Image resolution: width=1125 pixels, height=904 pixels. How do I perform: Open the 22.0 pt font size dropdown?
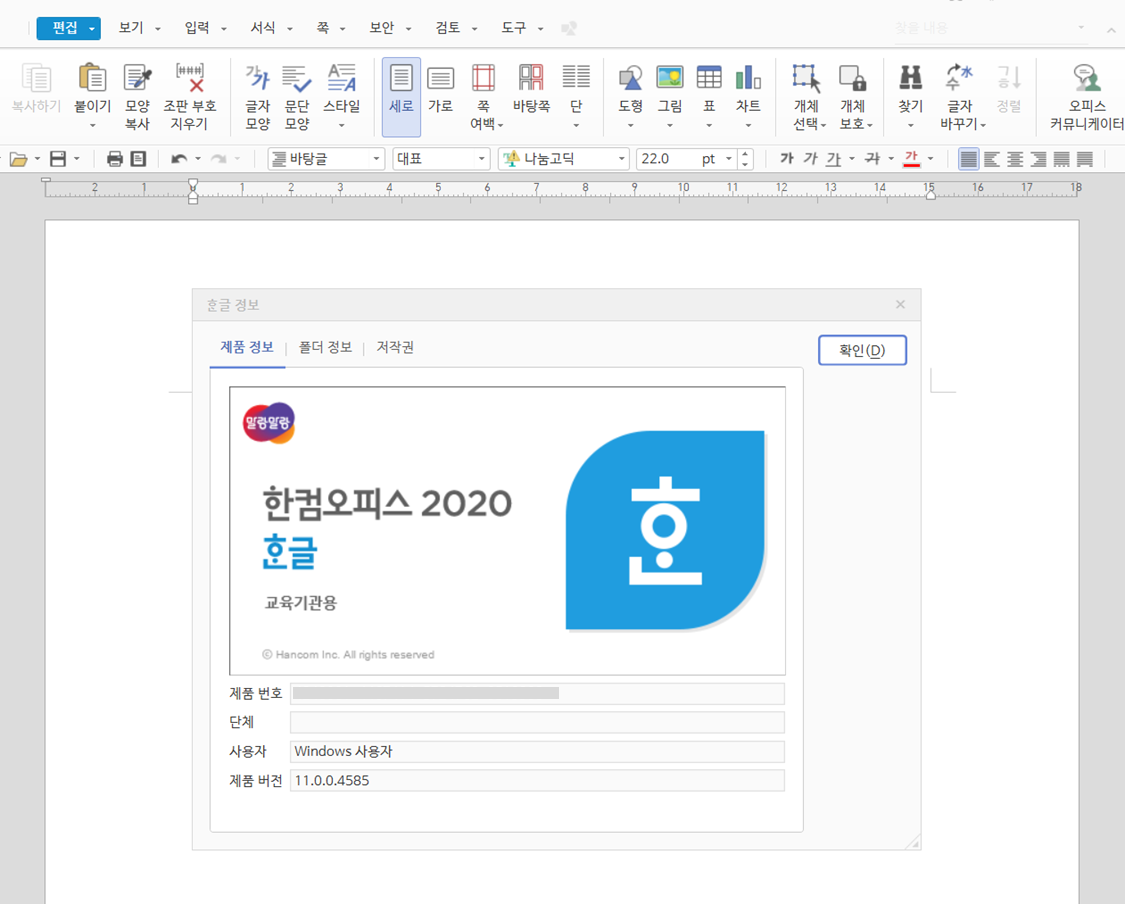[x=728, y=159]
